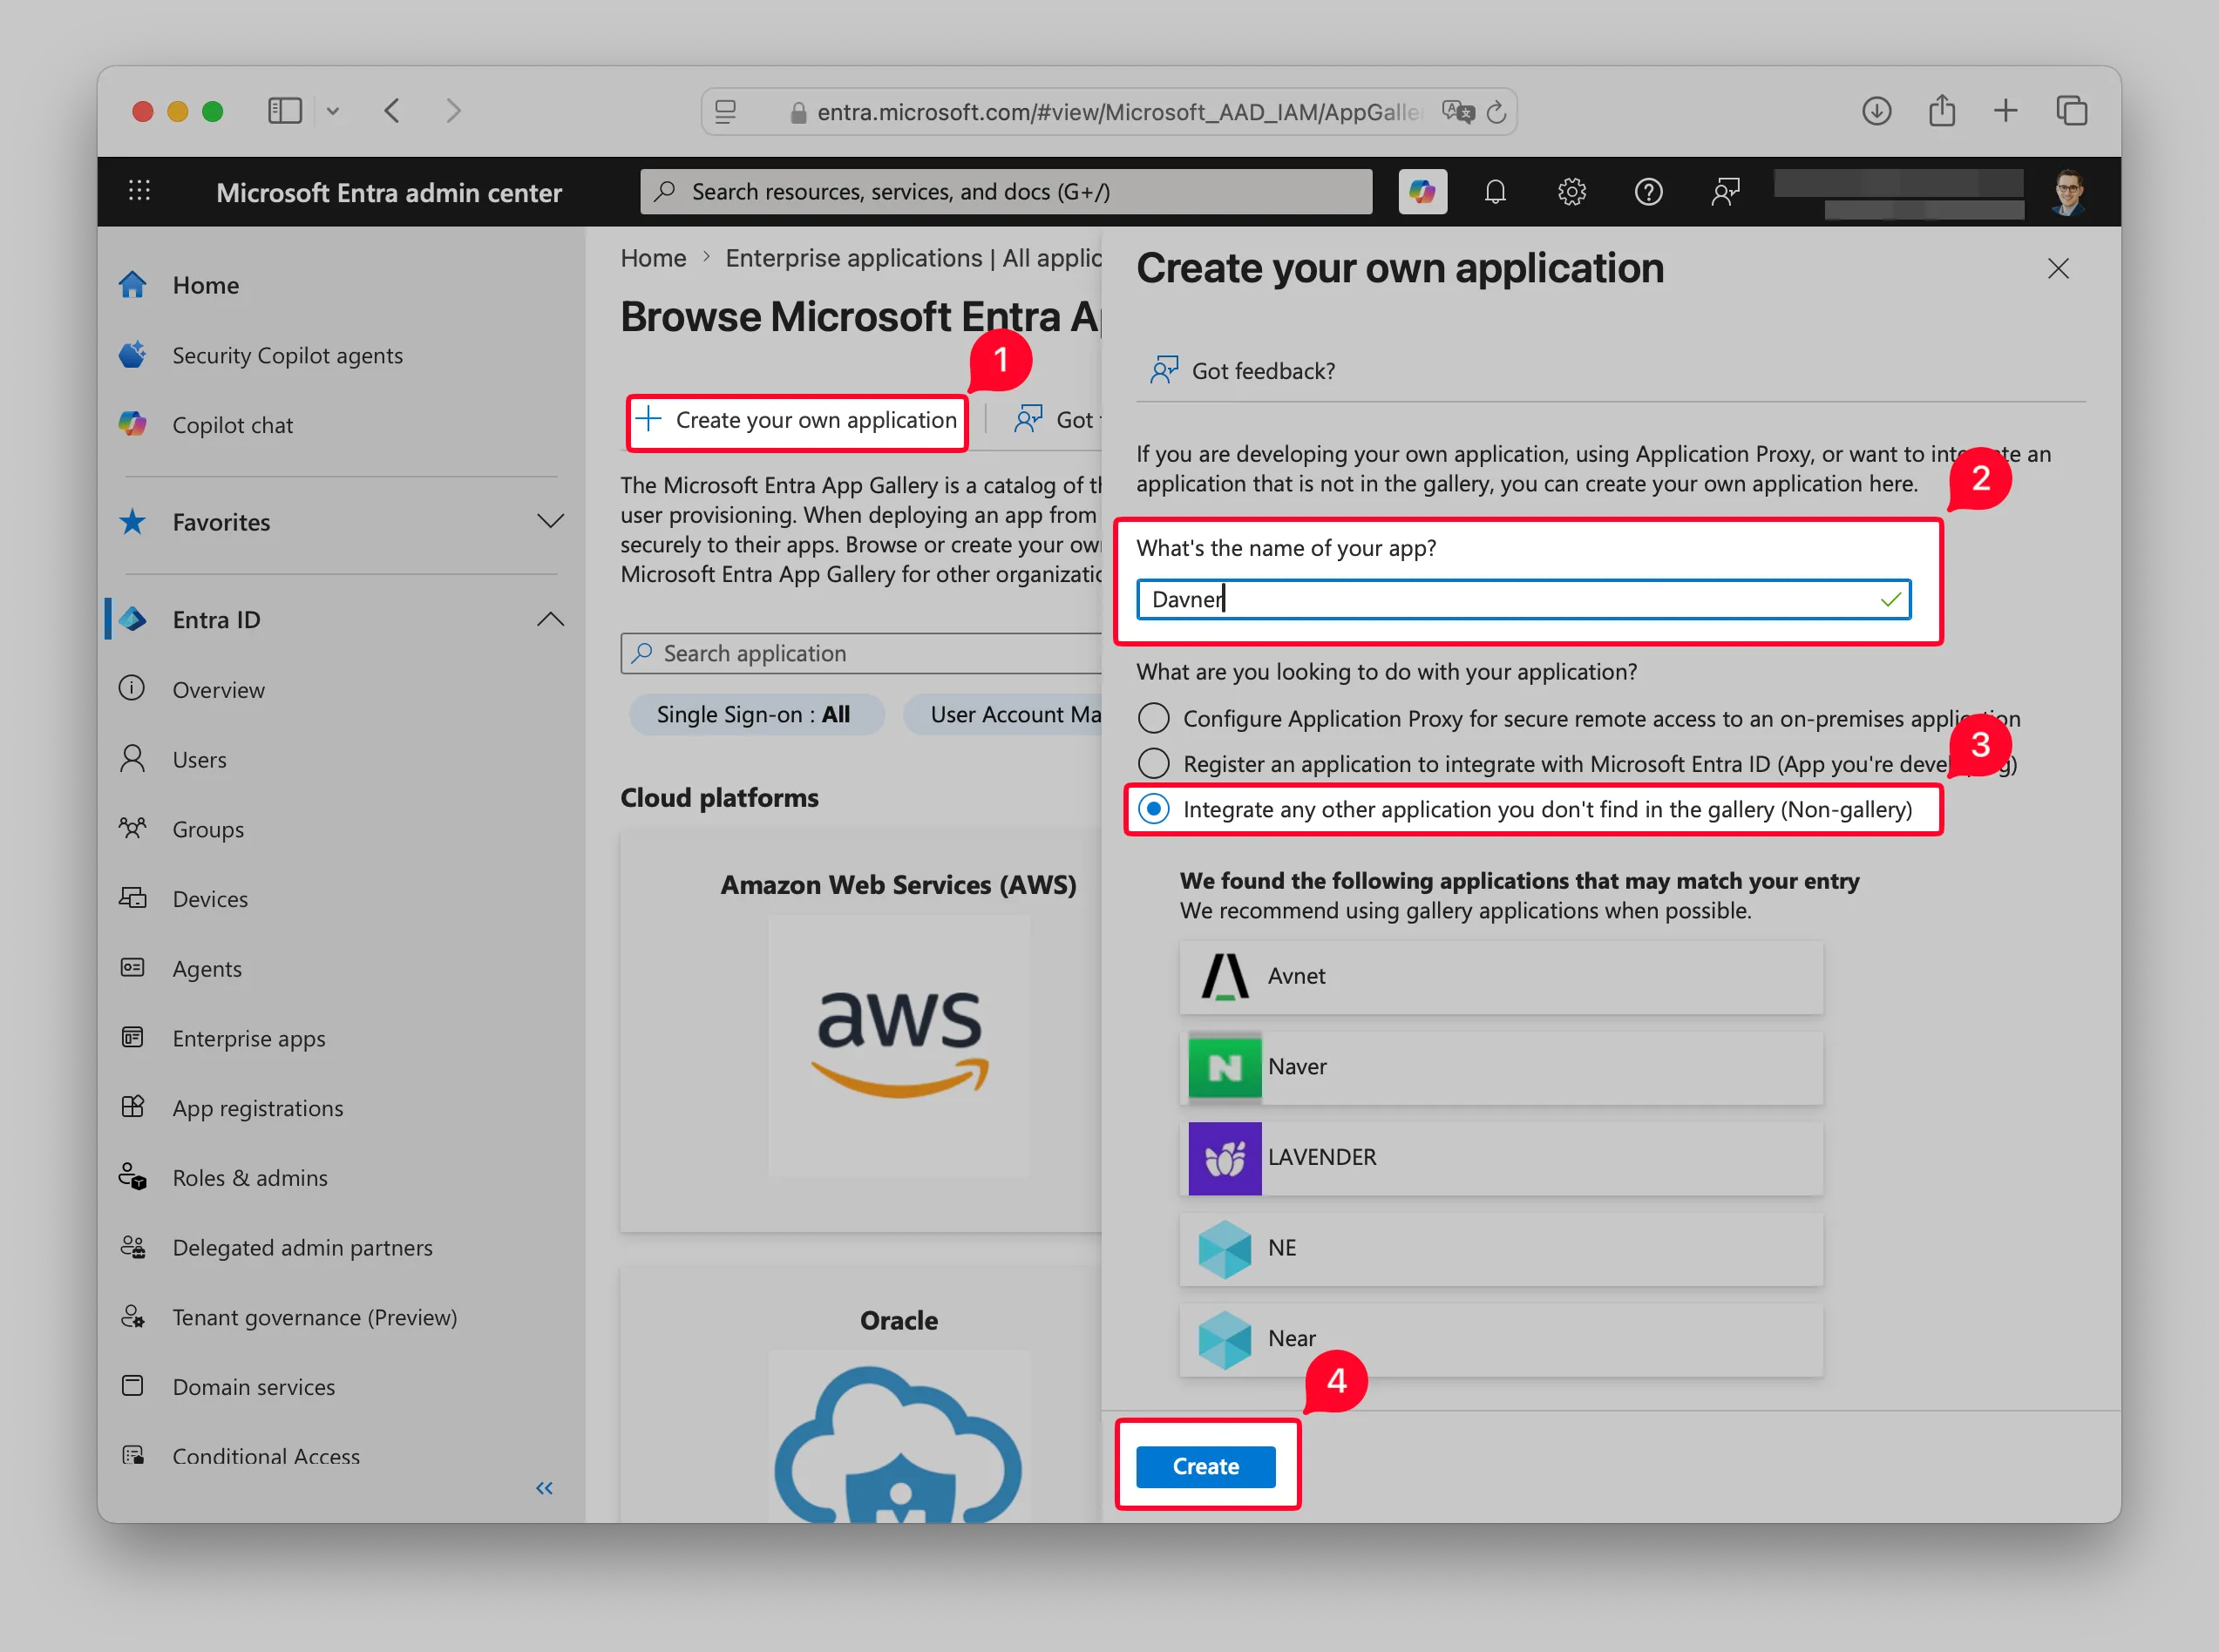Open Home in the left navigation

click(205, 285)
